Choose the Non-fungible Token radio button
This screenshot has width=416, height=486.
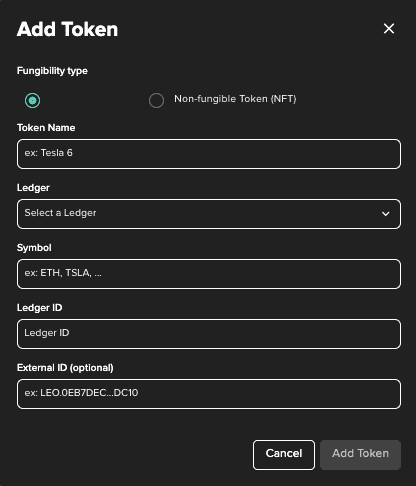tap(156, 100)
